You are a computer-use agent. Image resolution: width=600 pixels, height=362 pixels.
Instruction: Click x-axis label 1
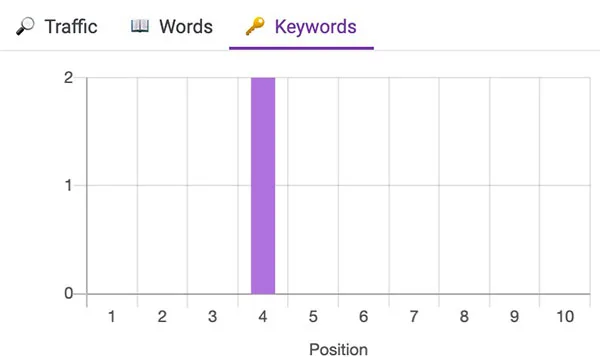112,316
